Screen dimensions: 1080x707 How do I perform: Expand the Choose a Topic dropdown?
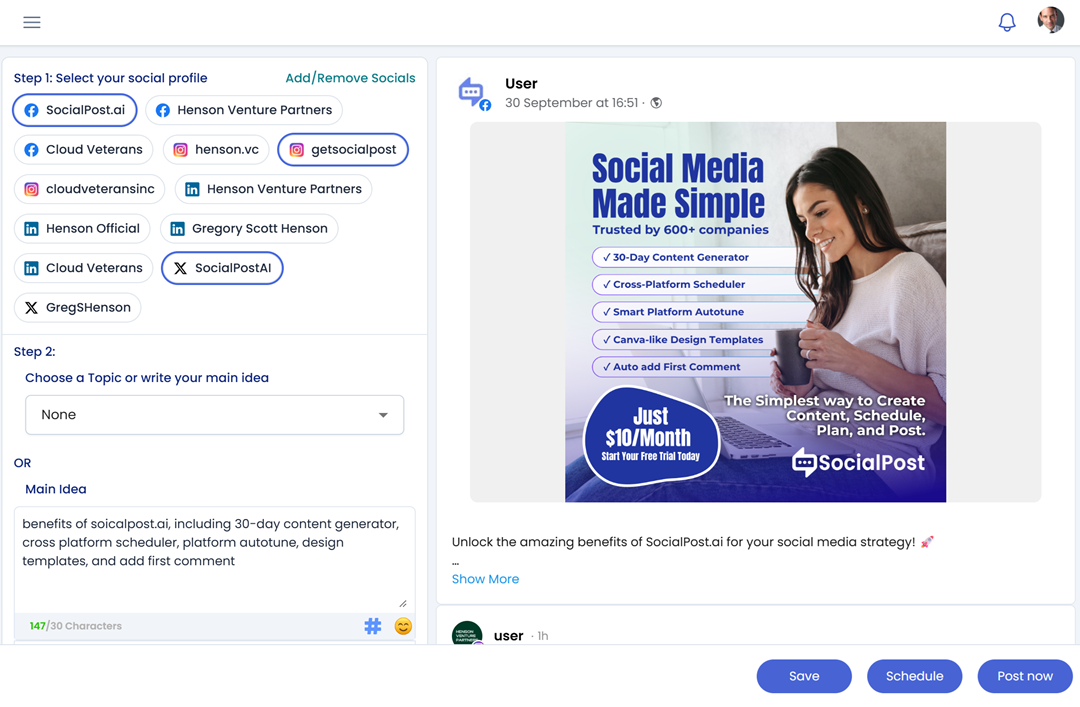214,415
